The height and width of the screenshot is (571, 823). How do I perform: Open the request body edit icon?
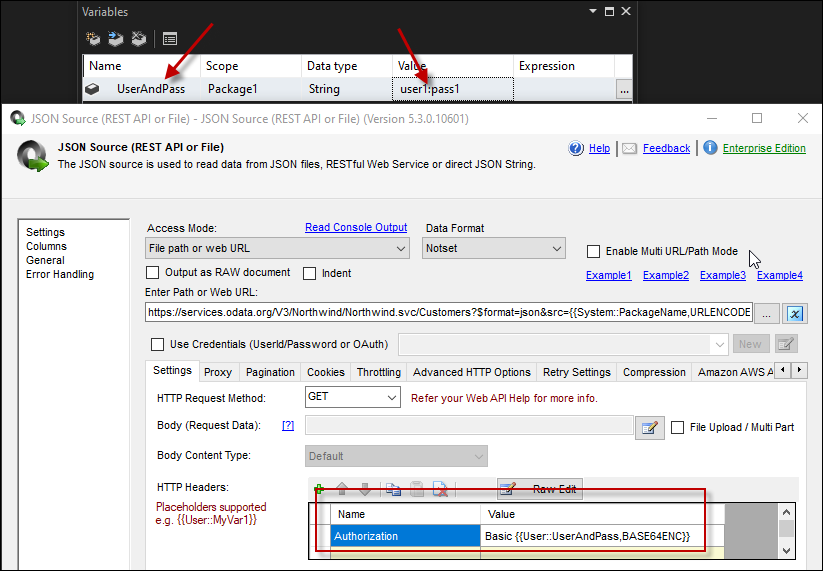click(x=650, y=427)
